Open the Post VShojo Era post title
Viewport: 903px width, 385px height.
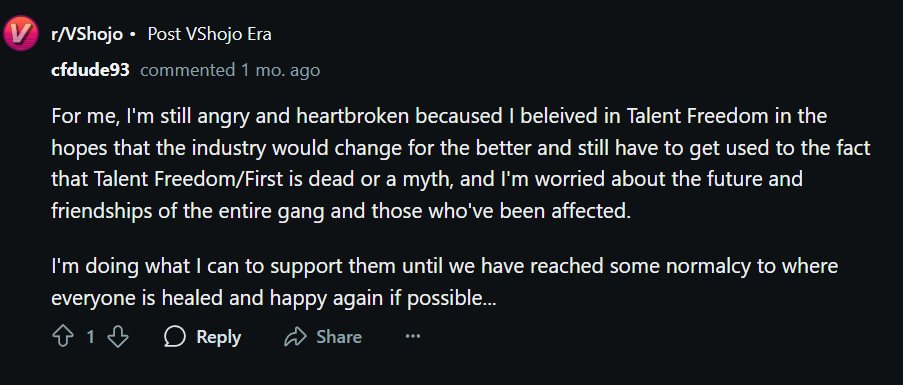coord(210,35)
